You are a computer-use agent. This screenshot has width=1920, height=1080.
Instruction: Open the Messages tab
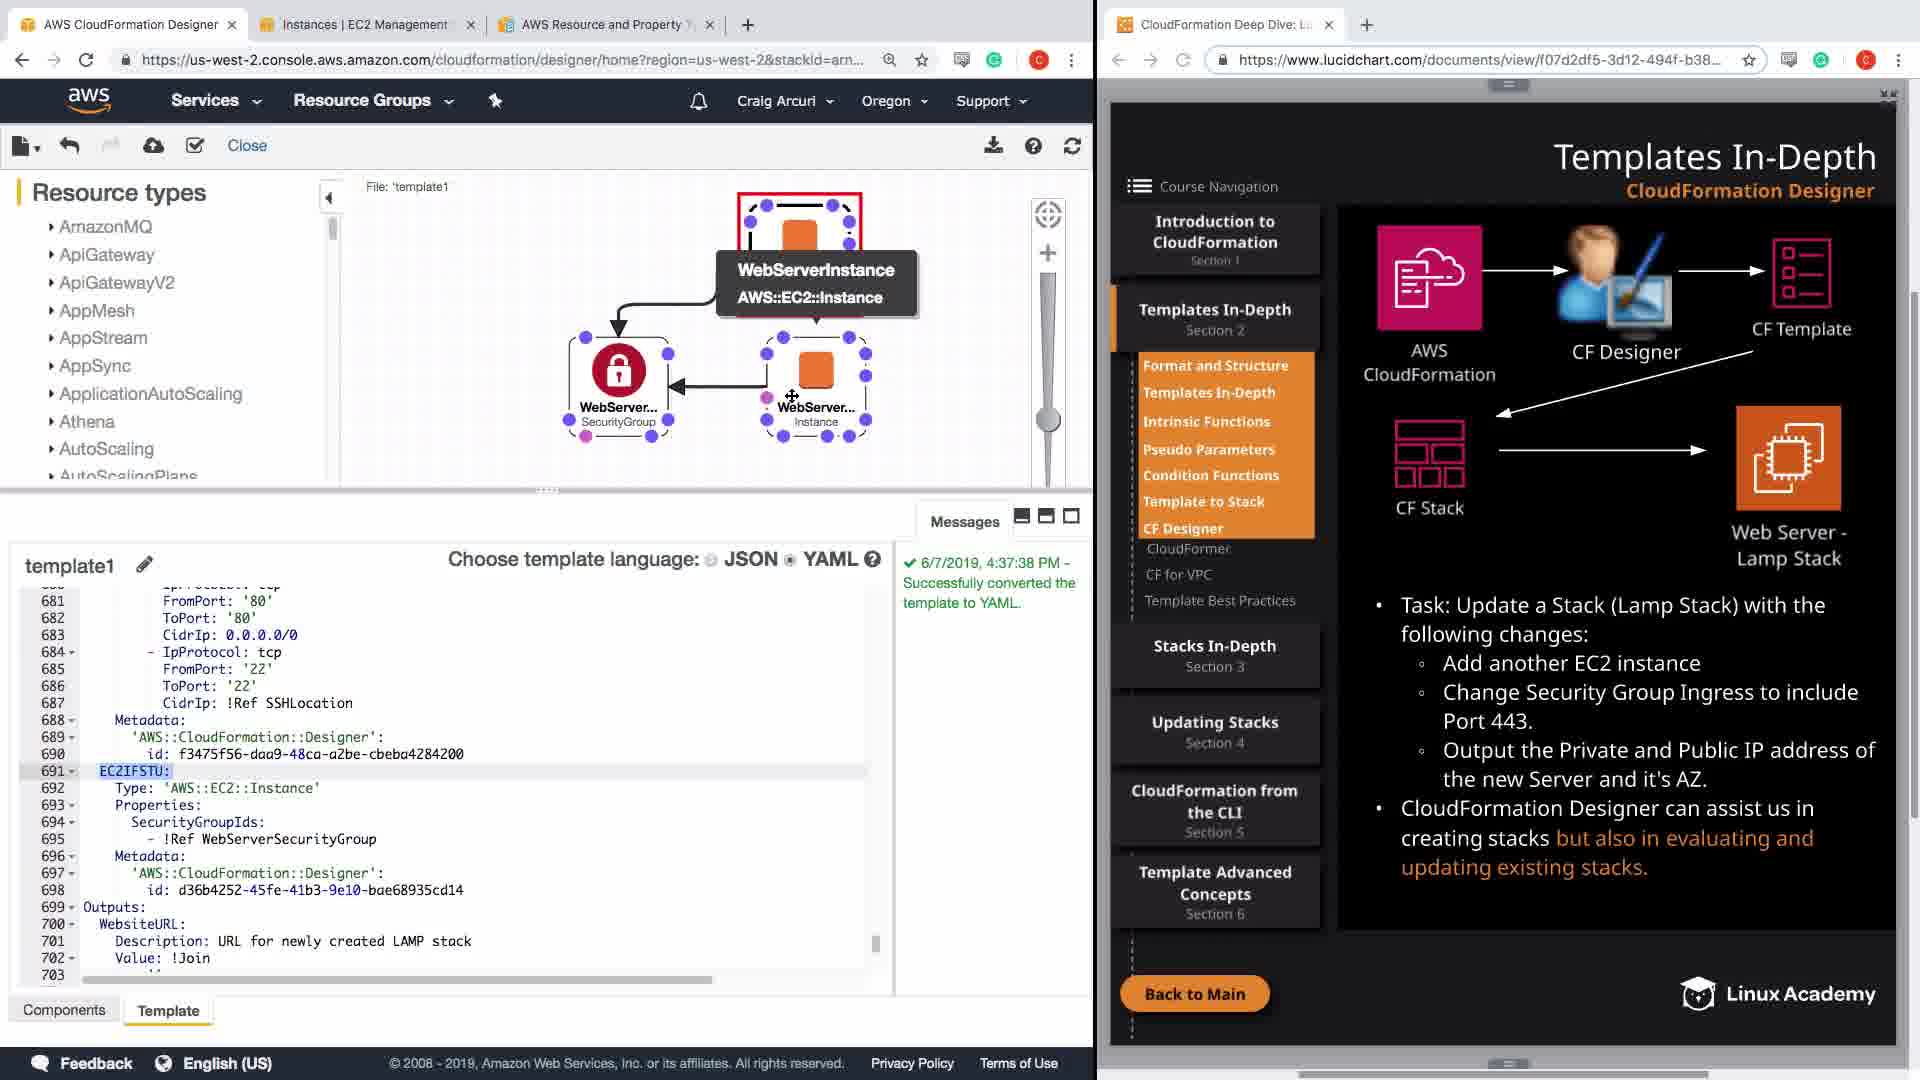(x=964, y=521)
